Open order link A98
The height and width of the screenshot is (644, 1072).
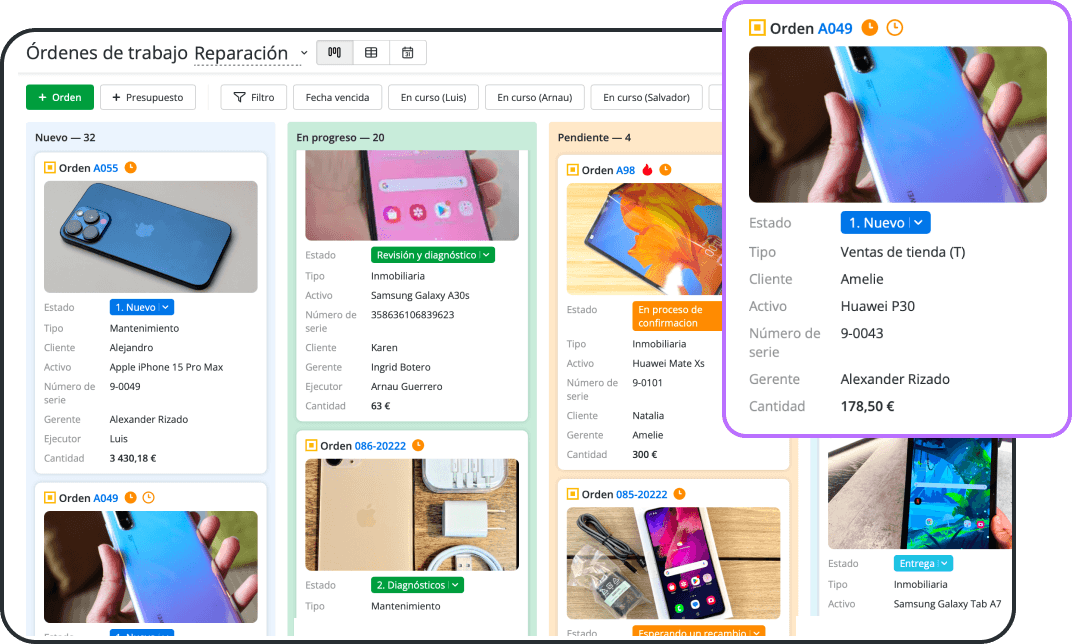pyautogui.click(x=626, y=170)
